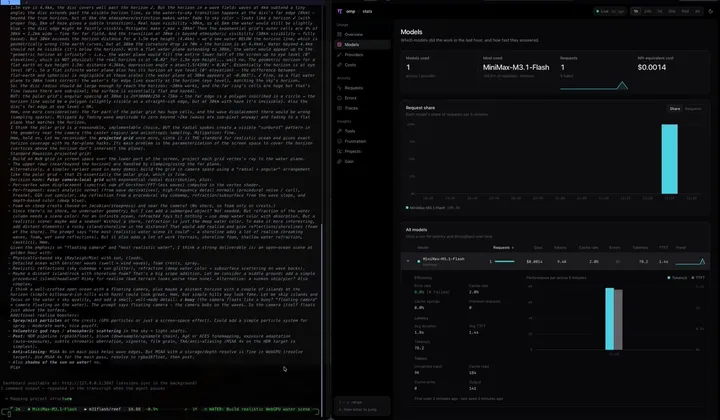720x420 pixels.
Task: Click the Projects sidebar icon
Action: pyautogui.click(x=339, y=151)
